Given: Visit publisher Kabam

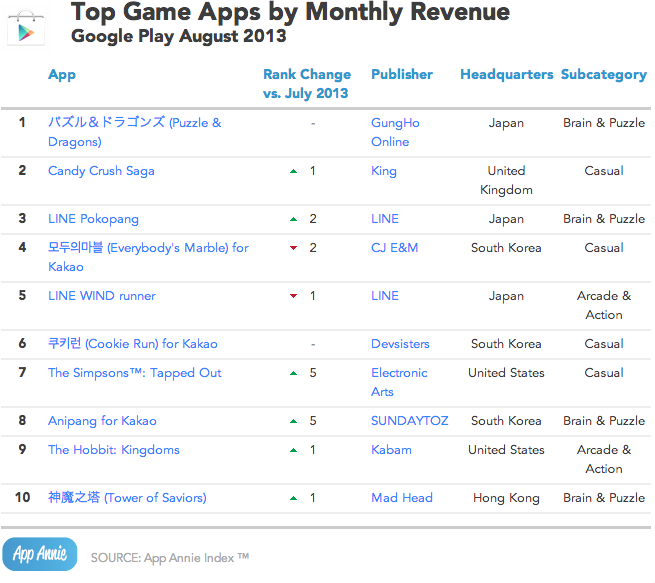Looking at the screenshot, I should click(391, 450).
